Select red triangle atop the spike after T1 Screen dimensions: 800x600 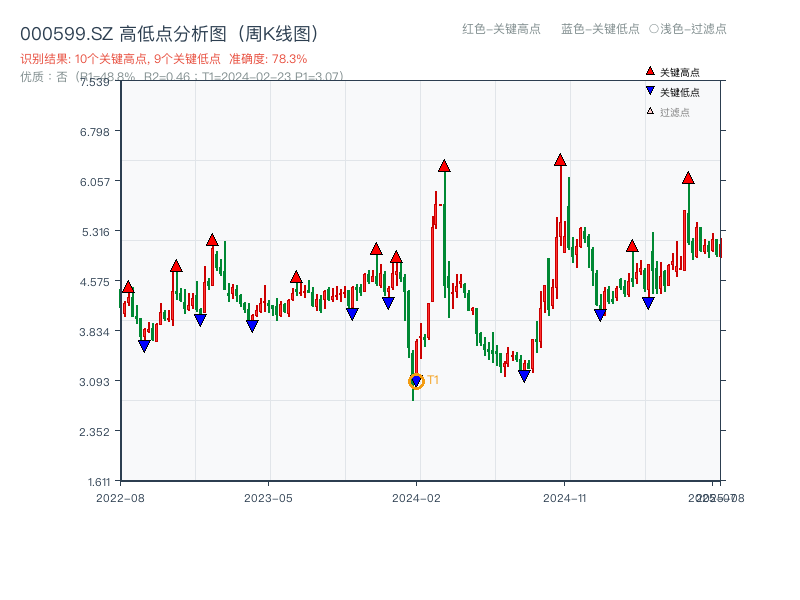click(444, 166)
